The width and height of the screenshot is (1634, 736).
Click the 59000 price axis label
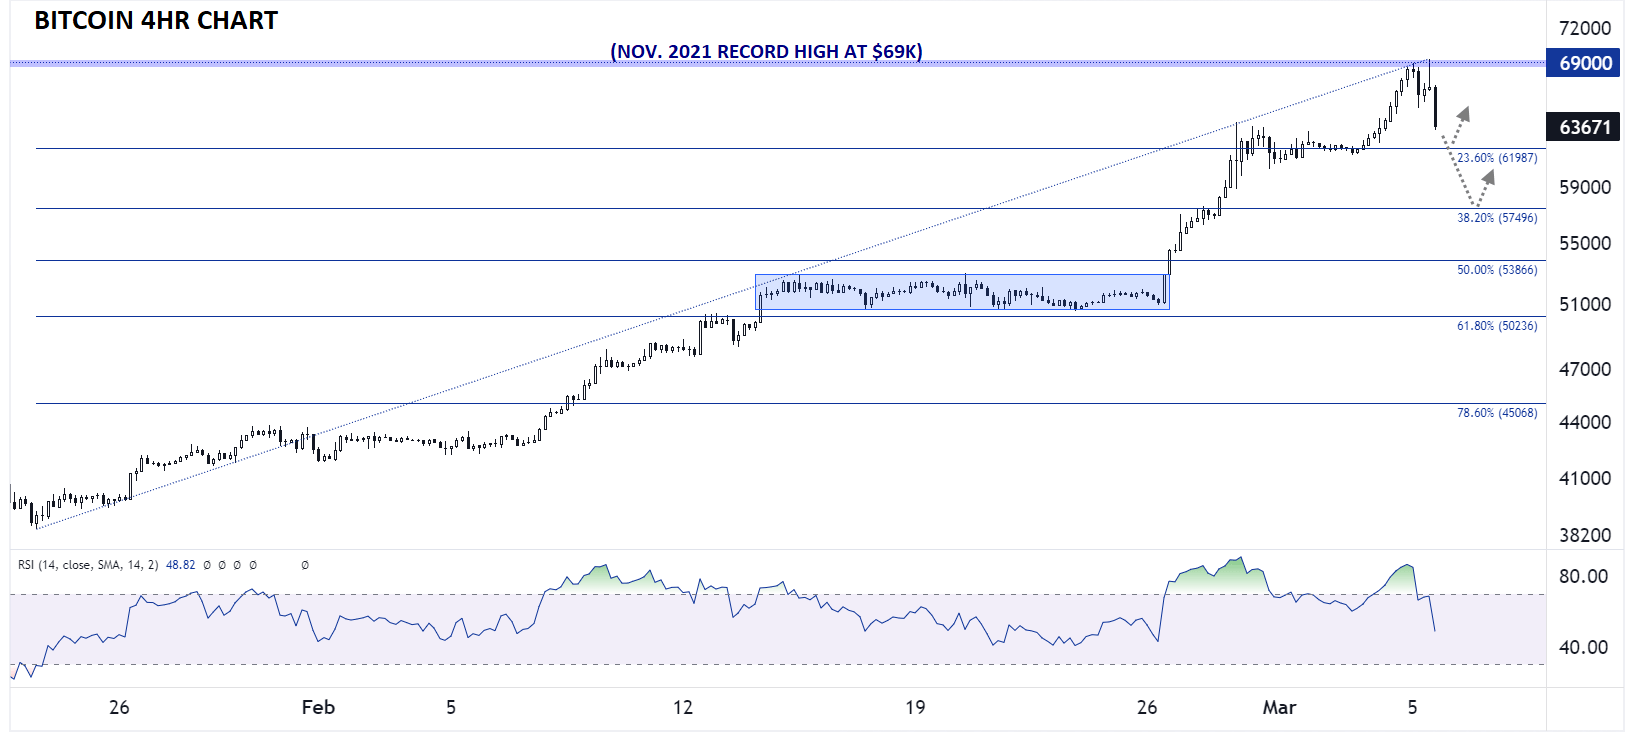[1585, 187]
